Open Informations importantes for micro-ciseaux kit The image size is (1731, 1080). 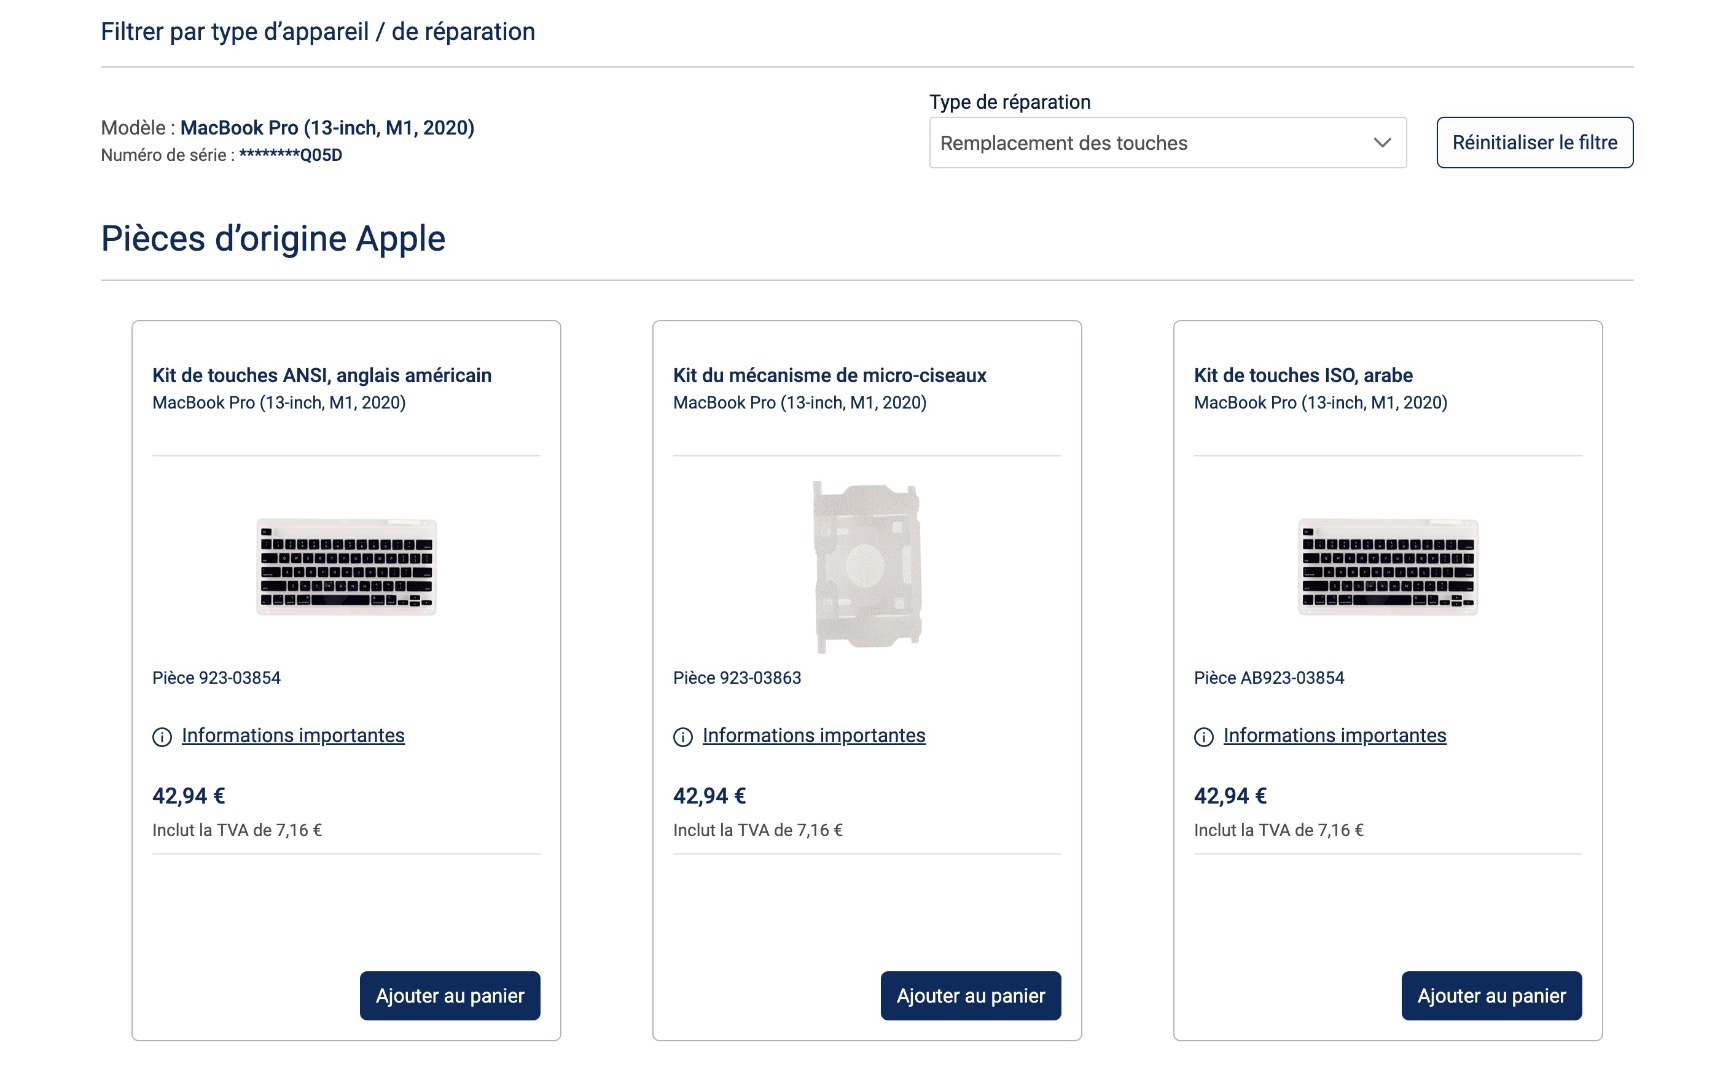(814, 736)
